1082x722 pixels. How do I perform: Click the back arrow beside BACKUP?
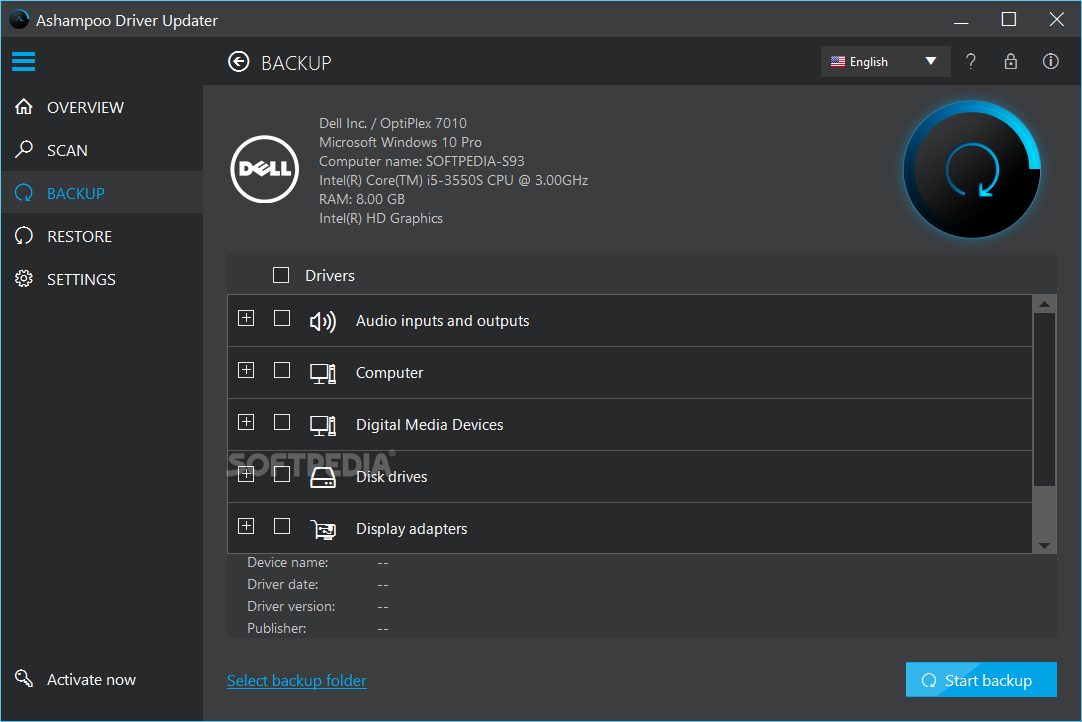coord(239,62)
